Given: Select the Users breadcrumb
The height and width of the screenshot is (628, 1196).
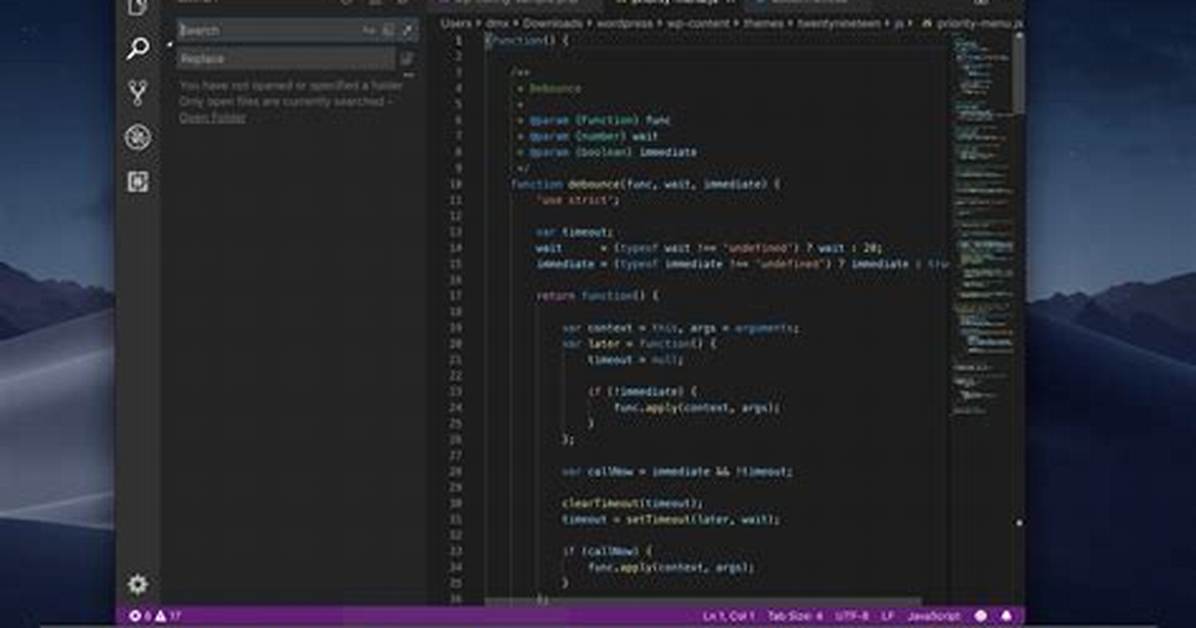Looking at the screenshot, I should (x=455, y=24).
